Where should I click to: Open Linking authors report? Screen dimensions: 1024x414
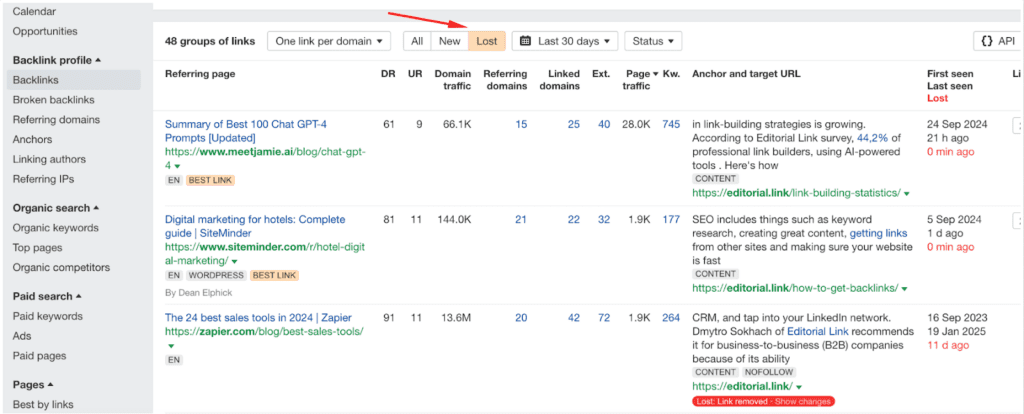click(x=49, y=159)
